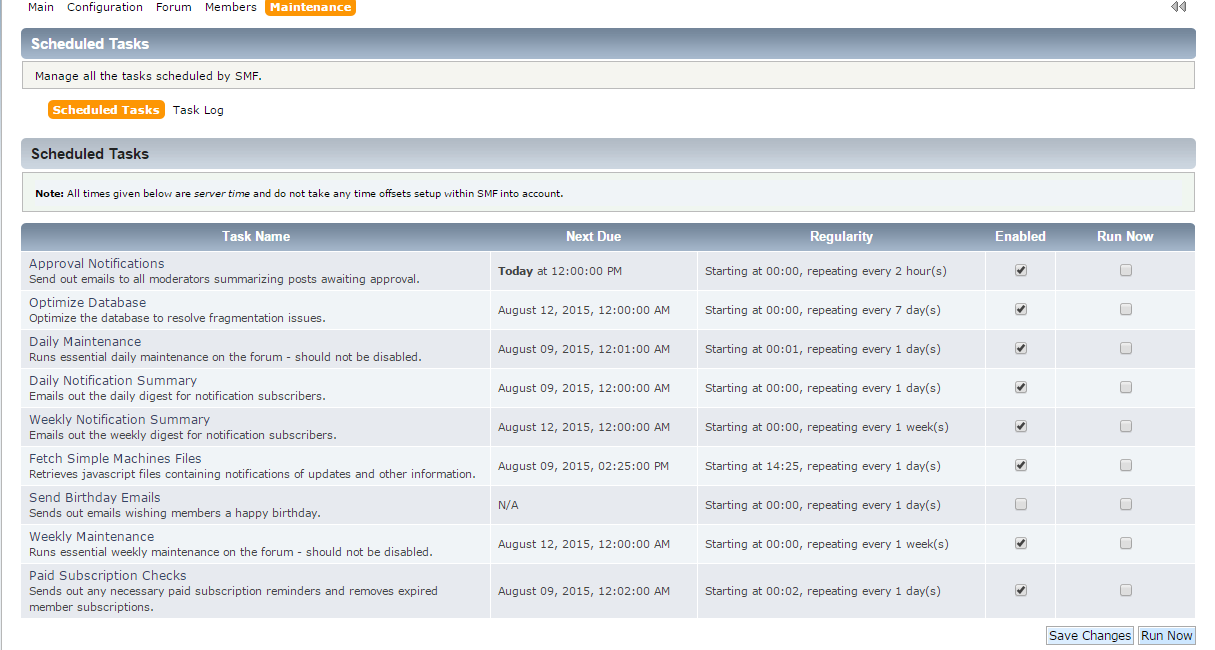The height and width of the screenshot is (650, 1215).
Task: Open the Daily Maintenance task link
Action: (85, 341)
